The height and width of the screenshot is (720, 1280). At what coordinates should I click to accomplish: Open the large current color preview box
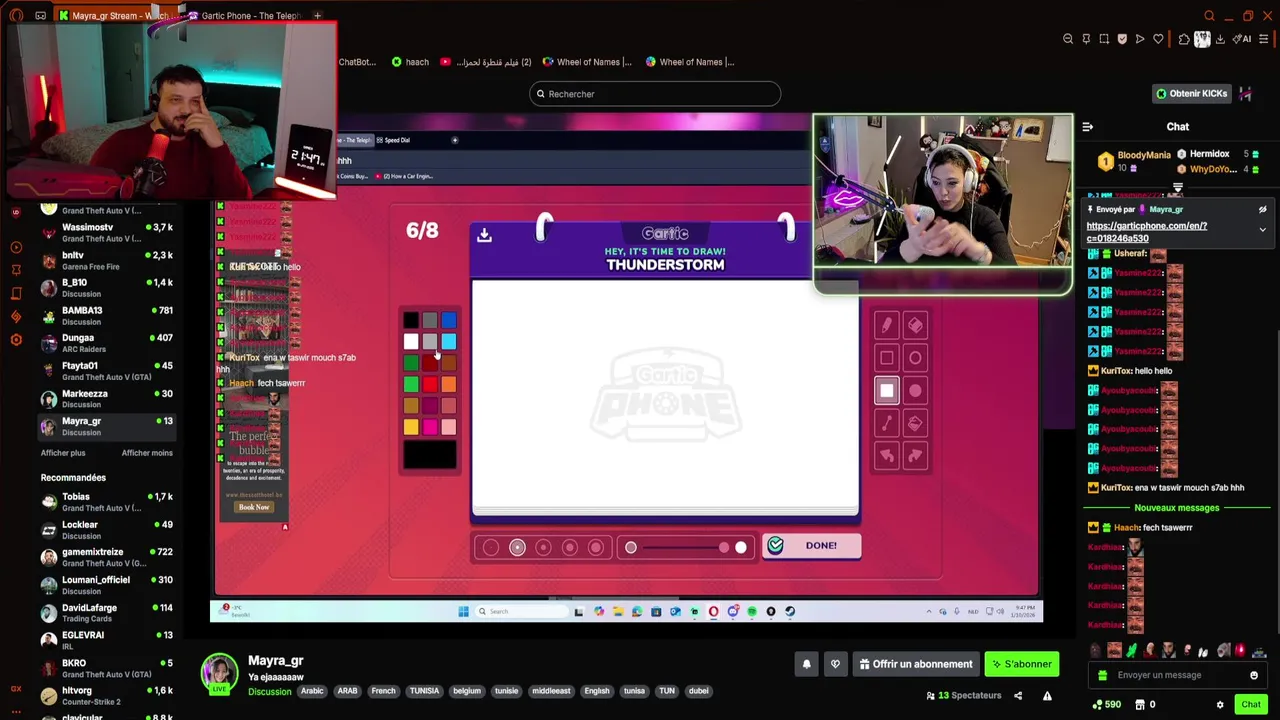pos(430,455)
